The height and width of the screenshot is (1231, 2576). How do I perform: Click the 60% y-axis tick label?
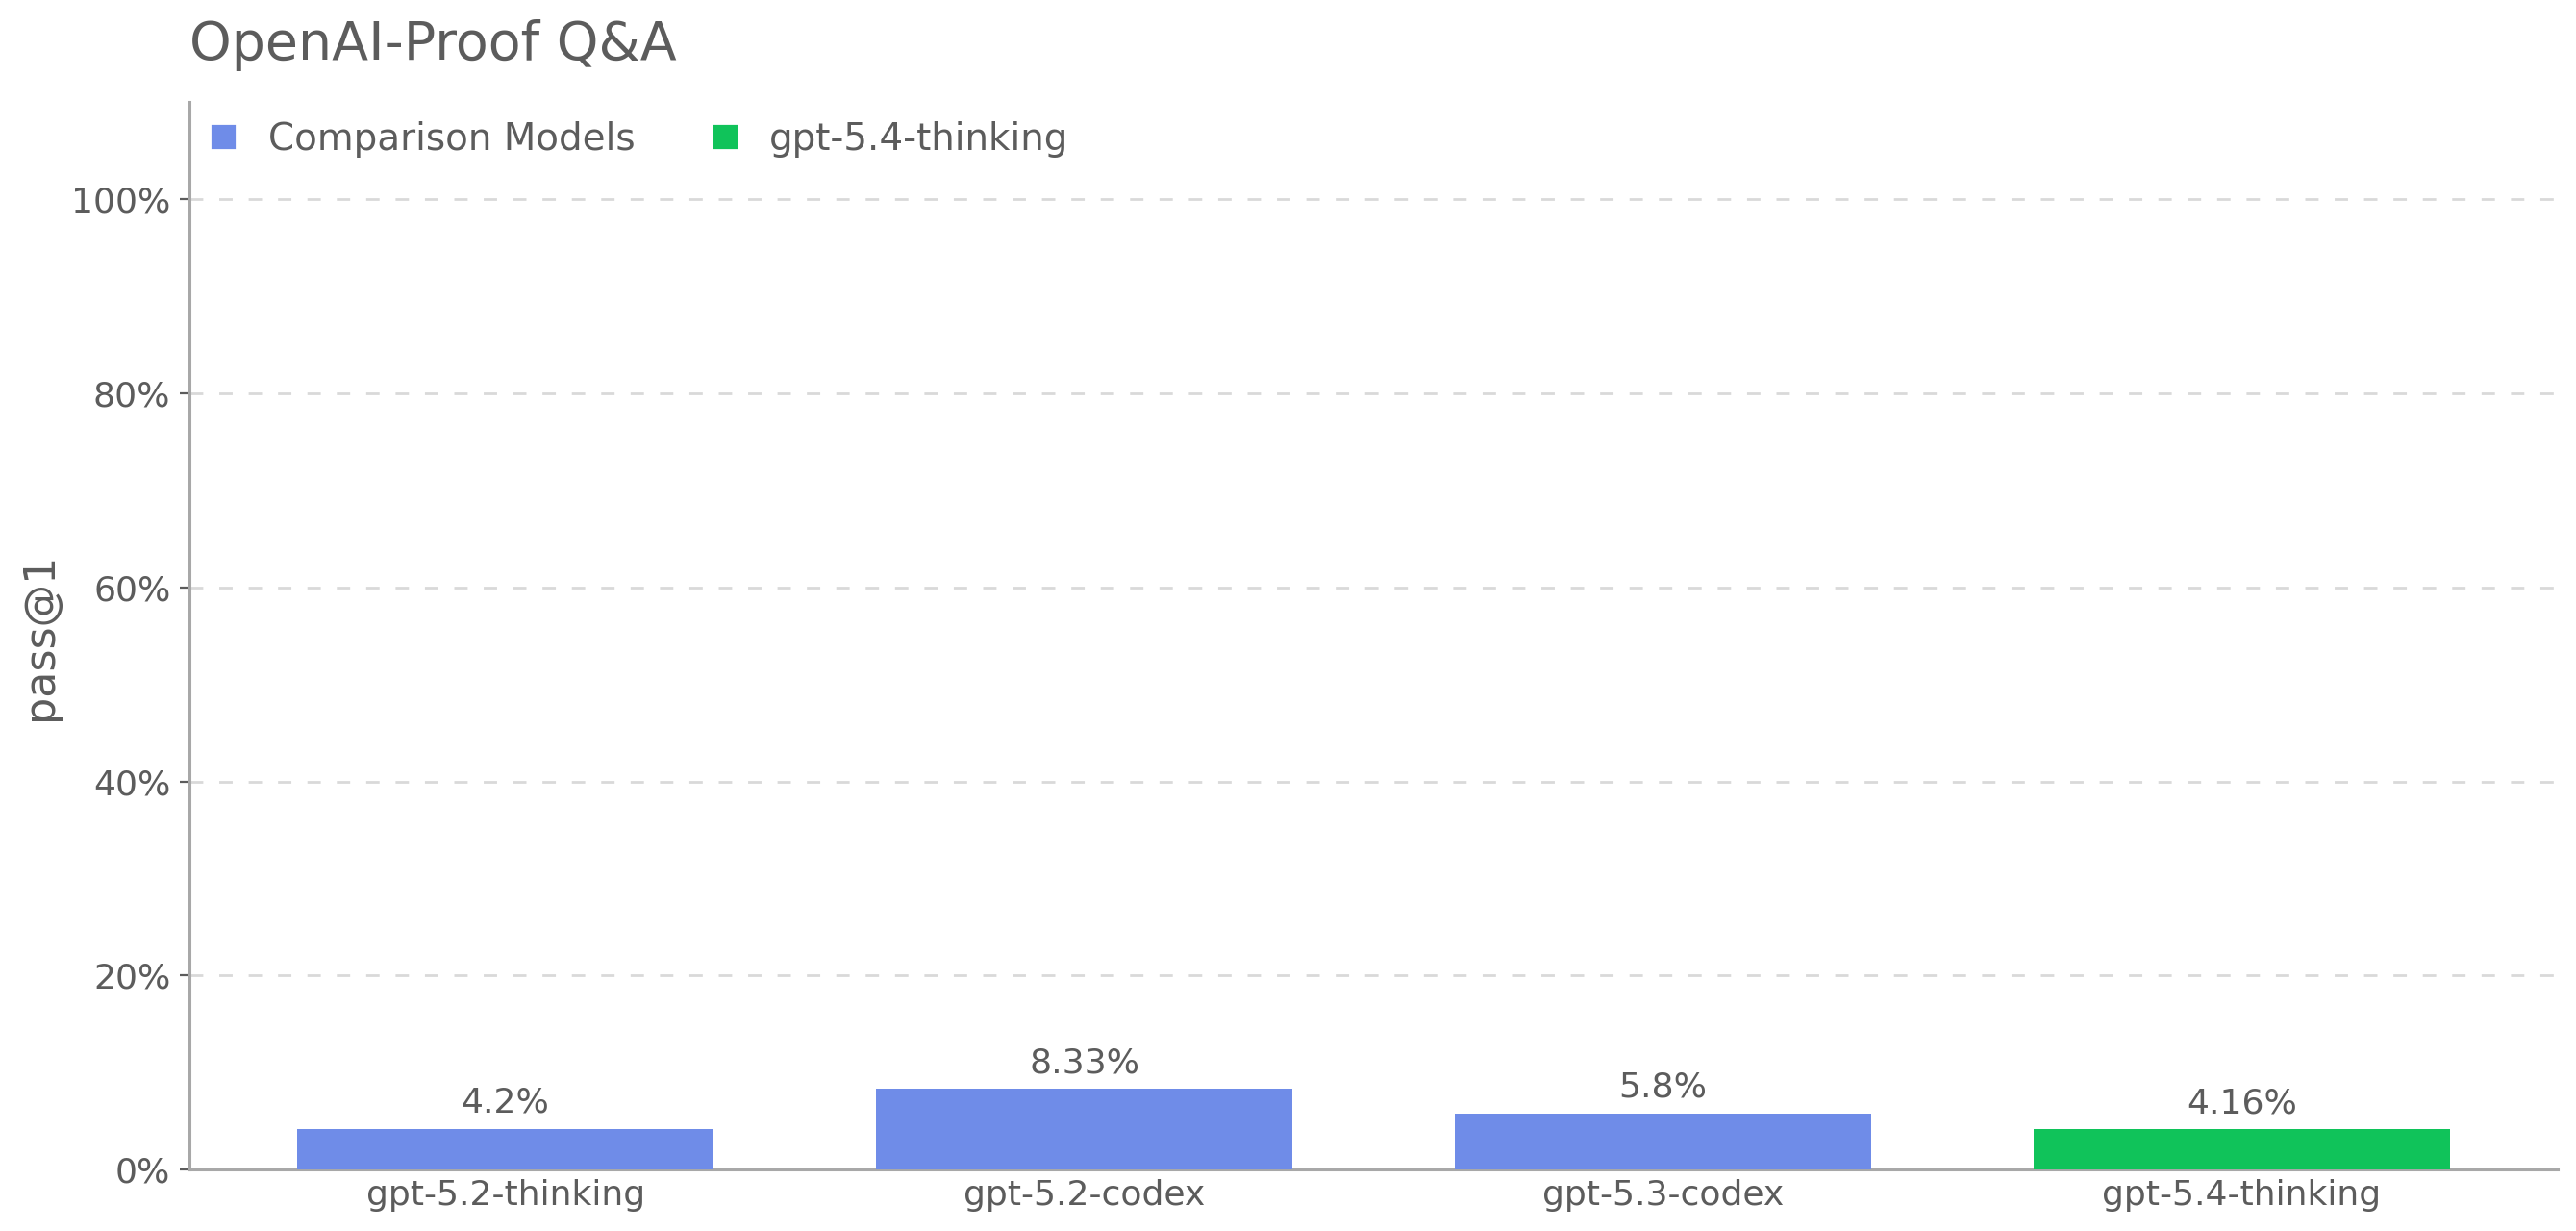pos(131,589)
